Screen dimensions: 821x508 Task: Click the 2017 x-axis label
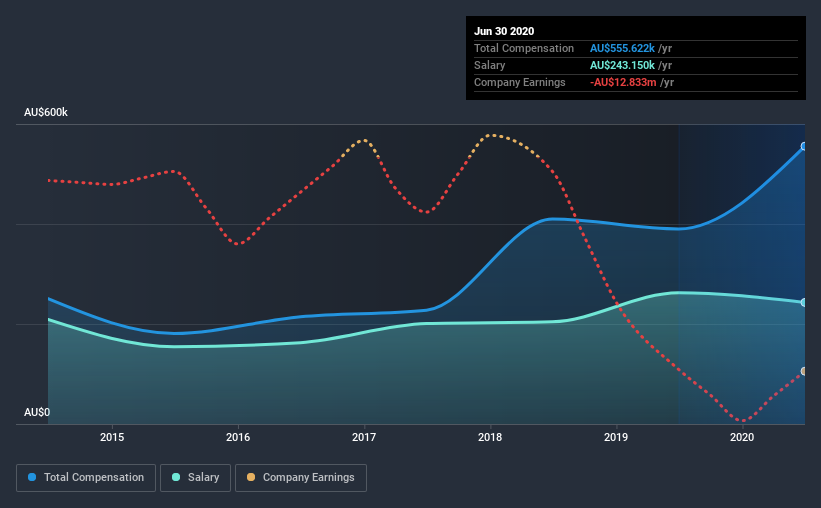pos(364,437)
